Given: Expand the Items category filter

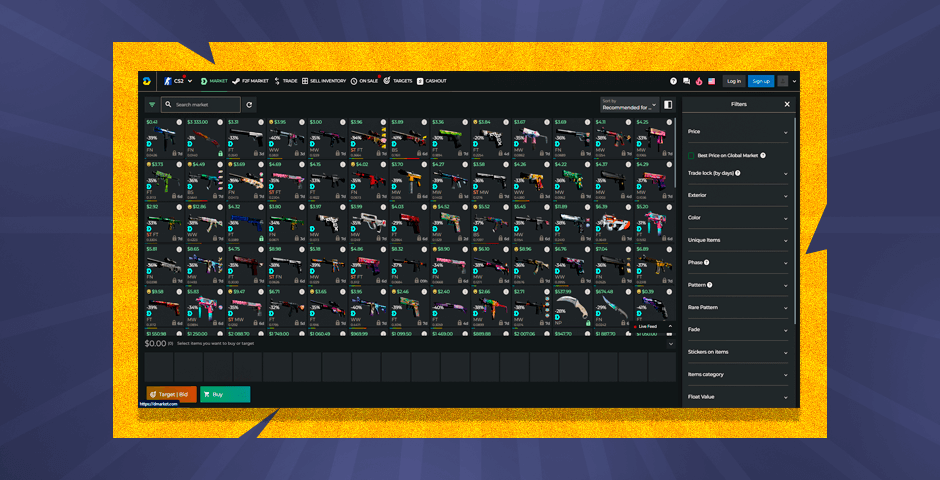Looking at the screenshot, I should pos(738,374).
